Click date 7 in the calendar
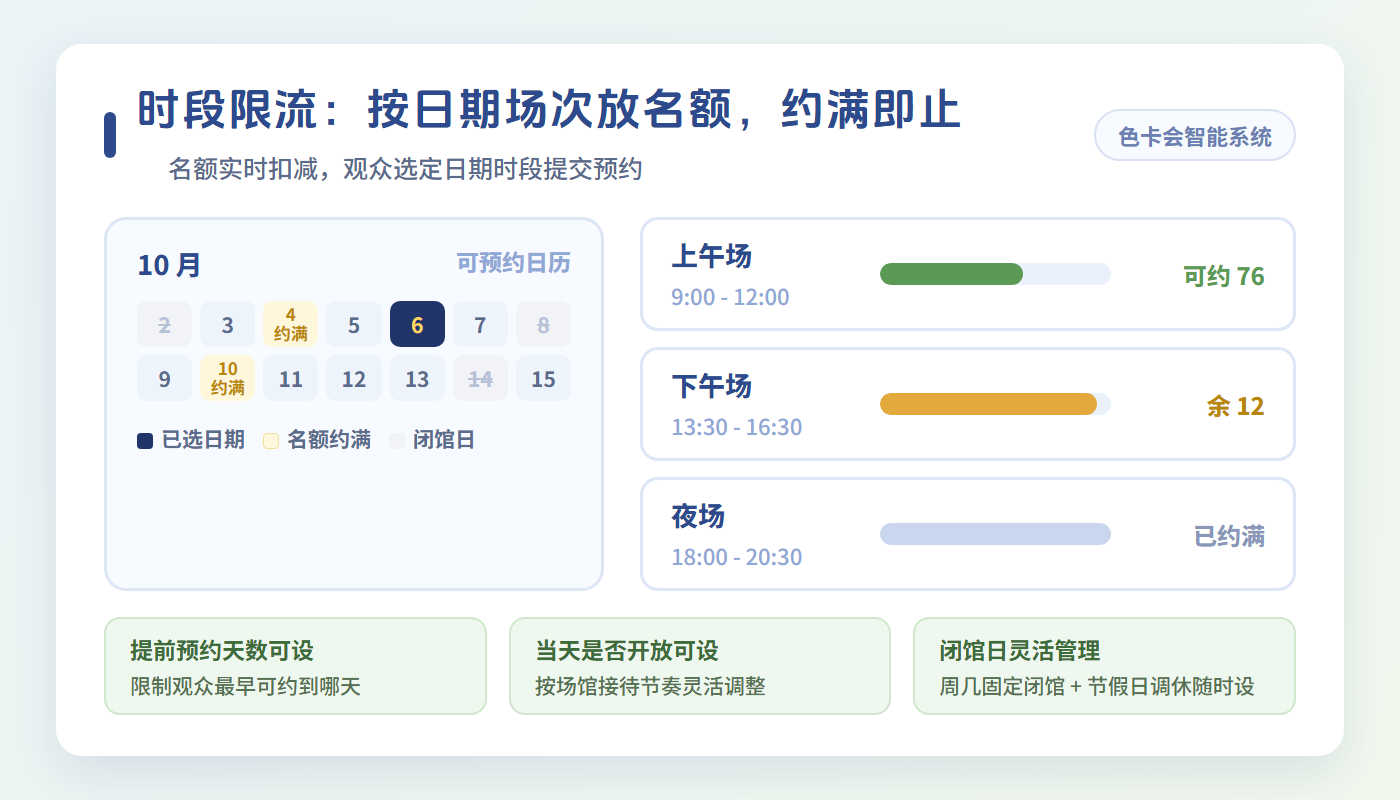Viewport: 1400px width, 800px height. [x=480, y=324]
